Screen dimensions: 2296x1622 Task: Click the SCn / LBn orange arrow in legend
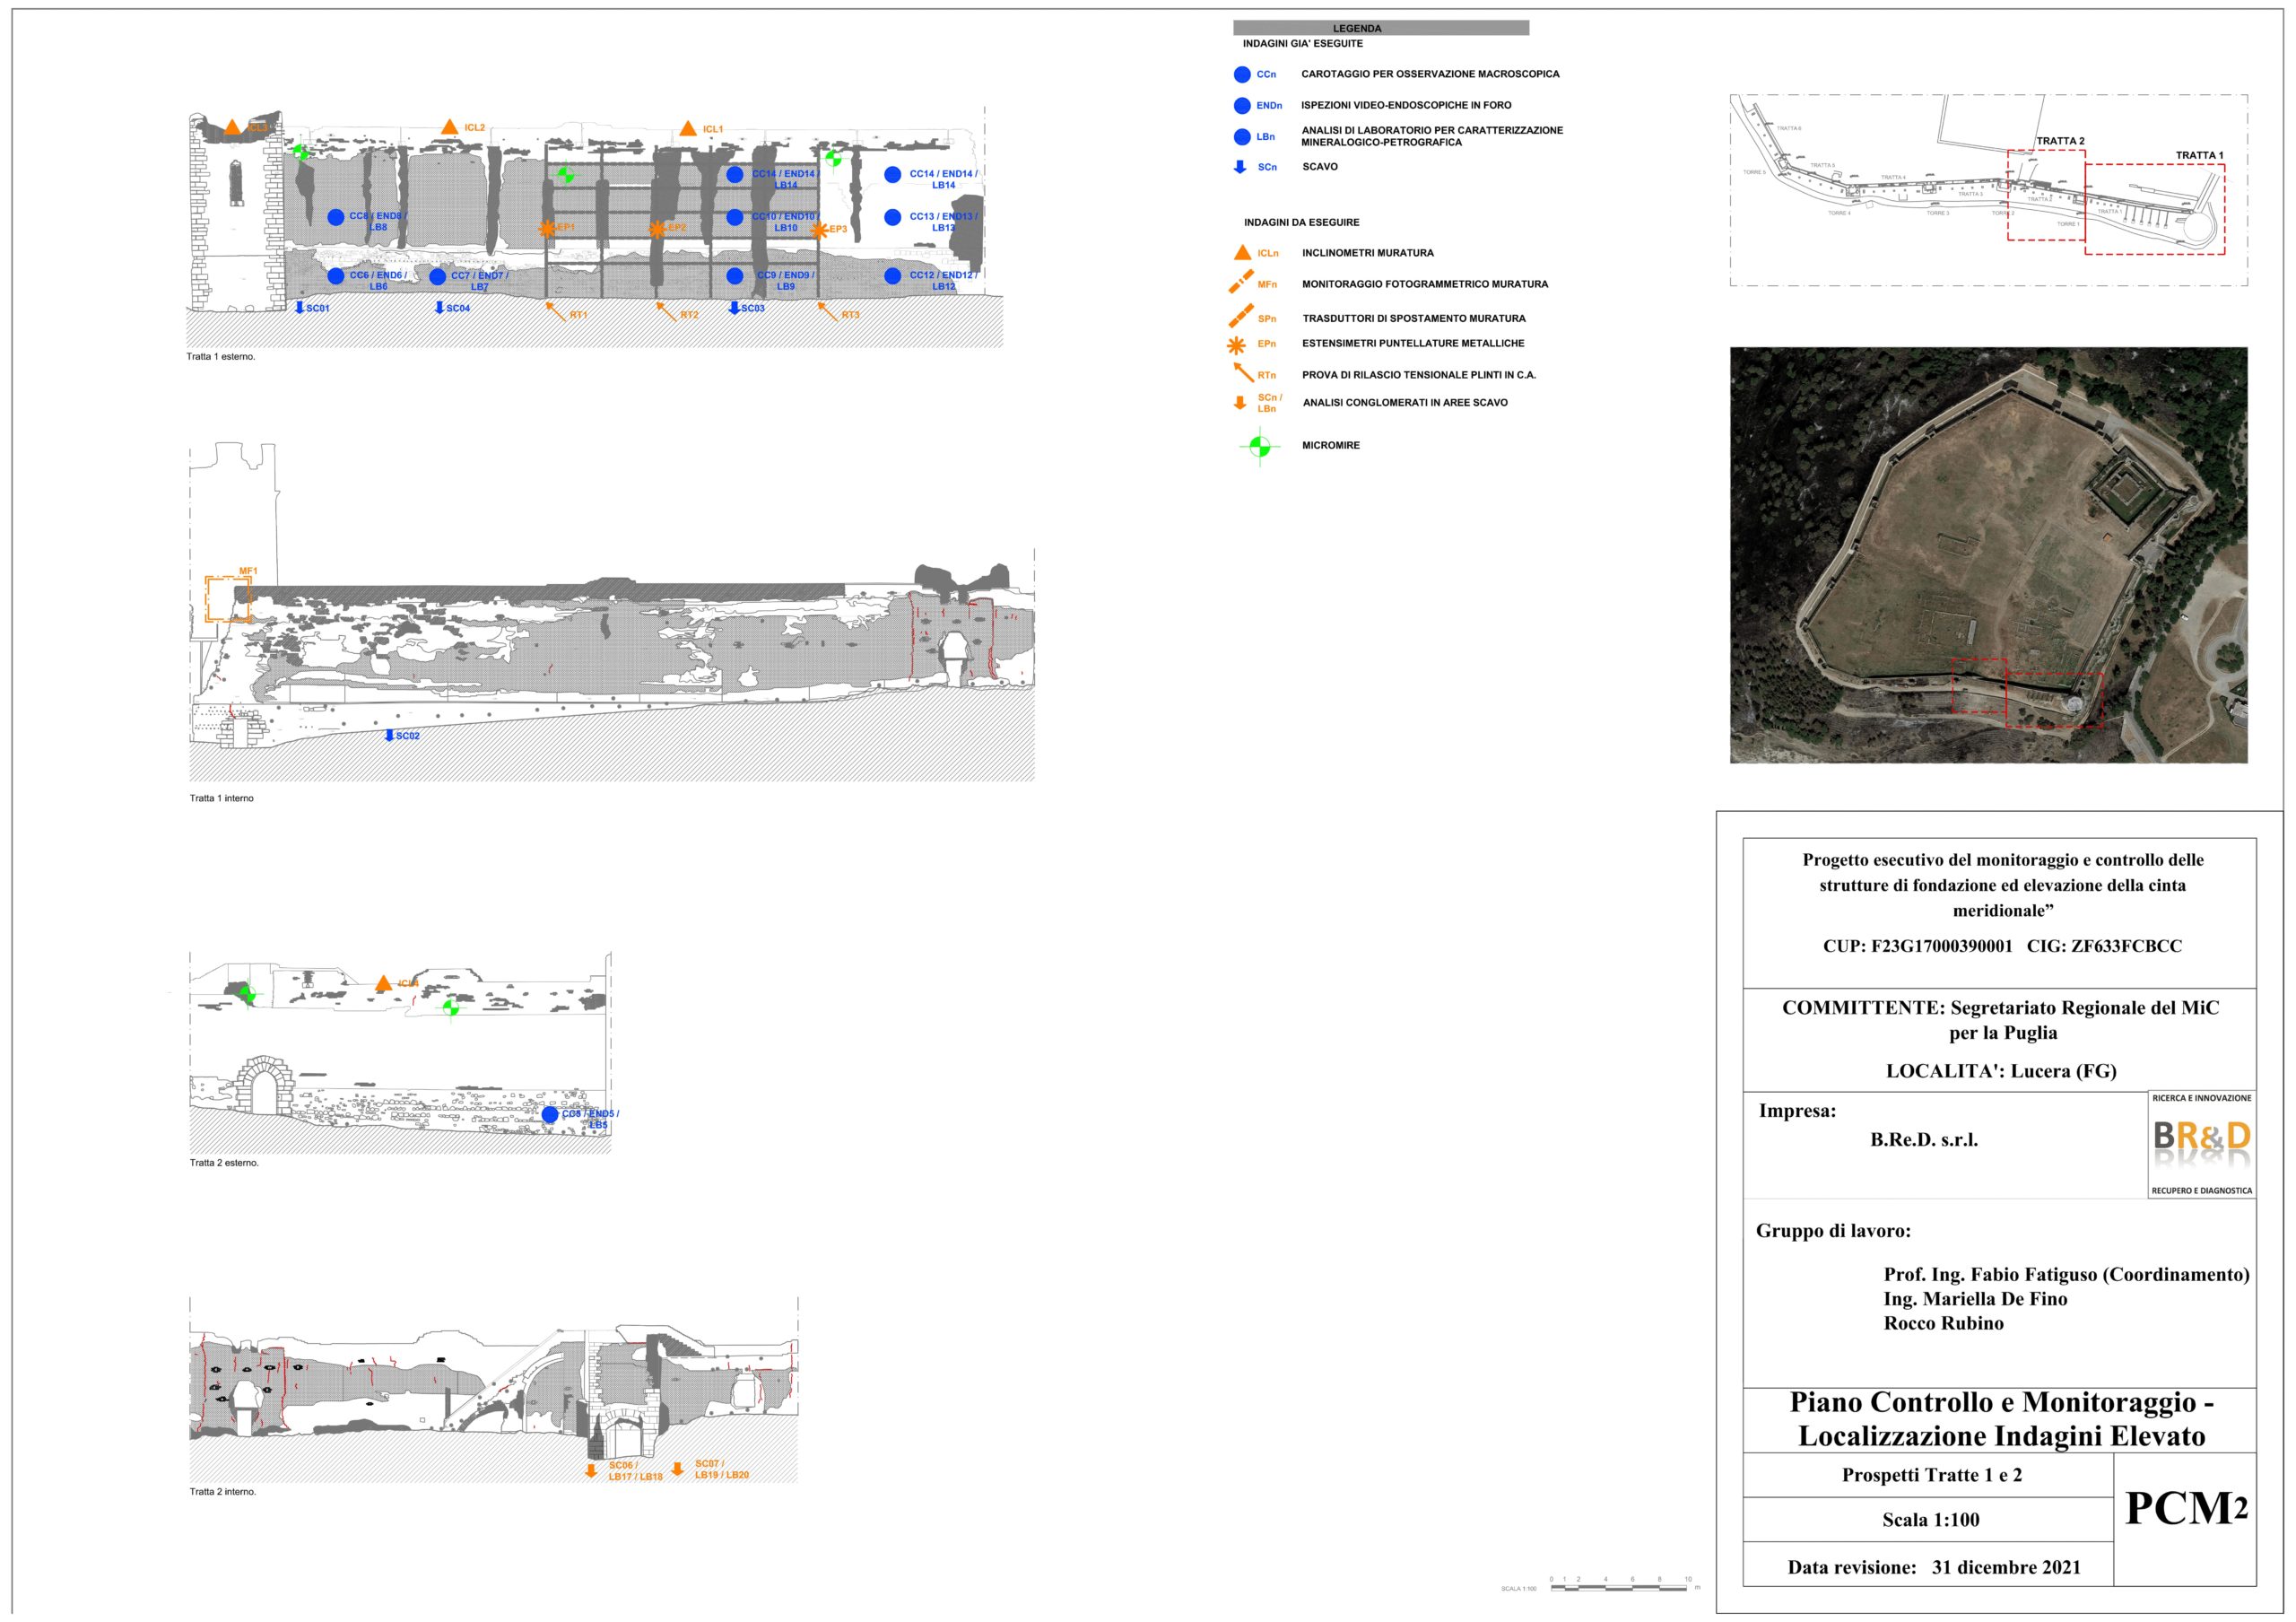(x=1240, y=403)
